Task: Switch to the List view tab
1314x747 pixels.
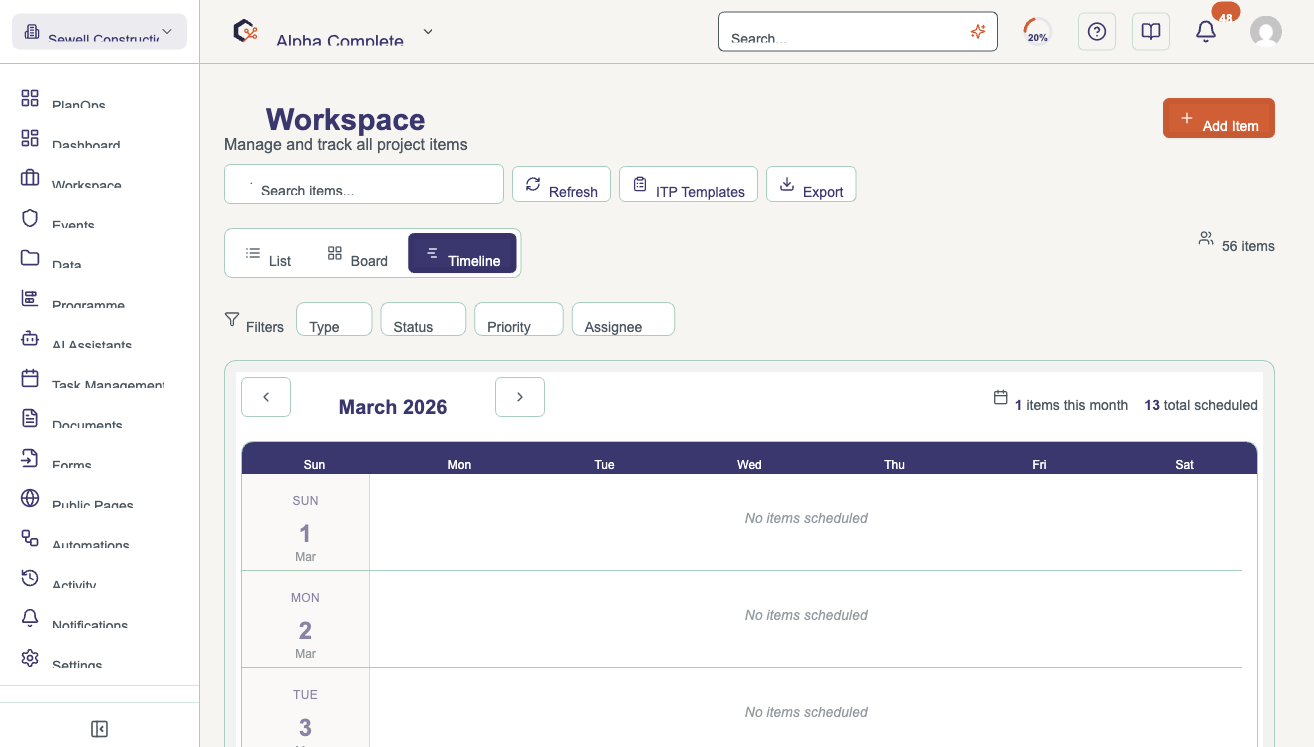Action: tap(268, 254)
